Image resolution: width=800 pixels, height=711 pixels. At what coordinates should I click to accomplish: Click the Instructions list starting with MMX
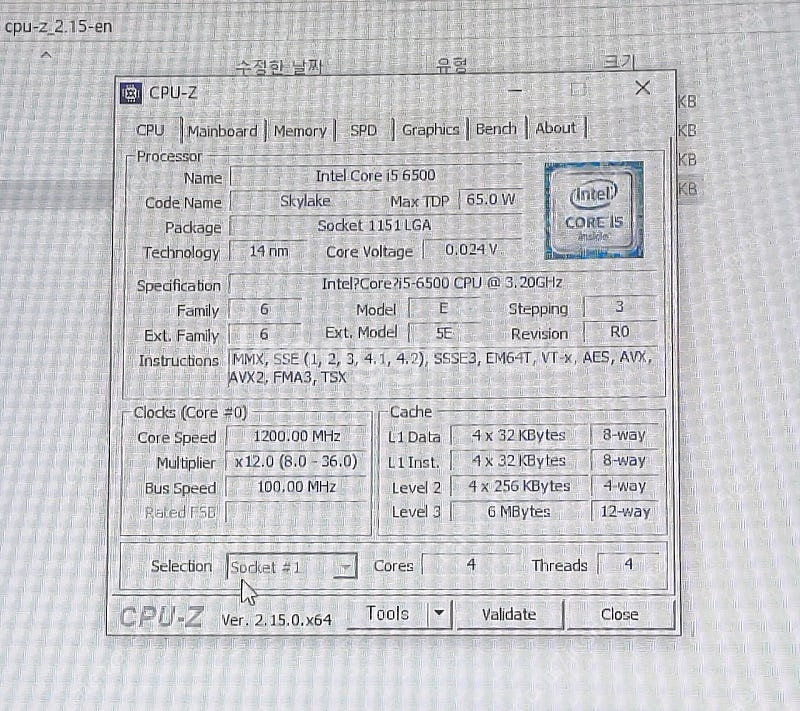point(442,367)
